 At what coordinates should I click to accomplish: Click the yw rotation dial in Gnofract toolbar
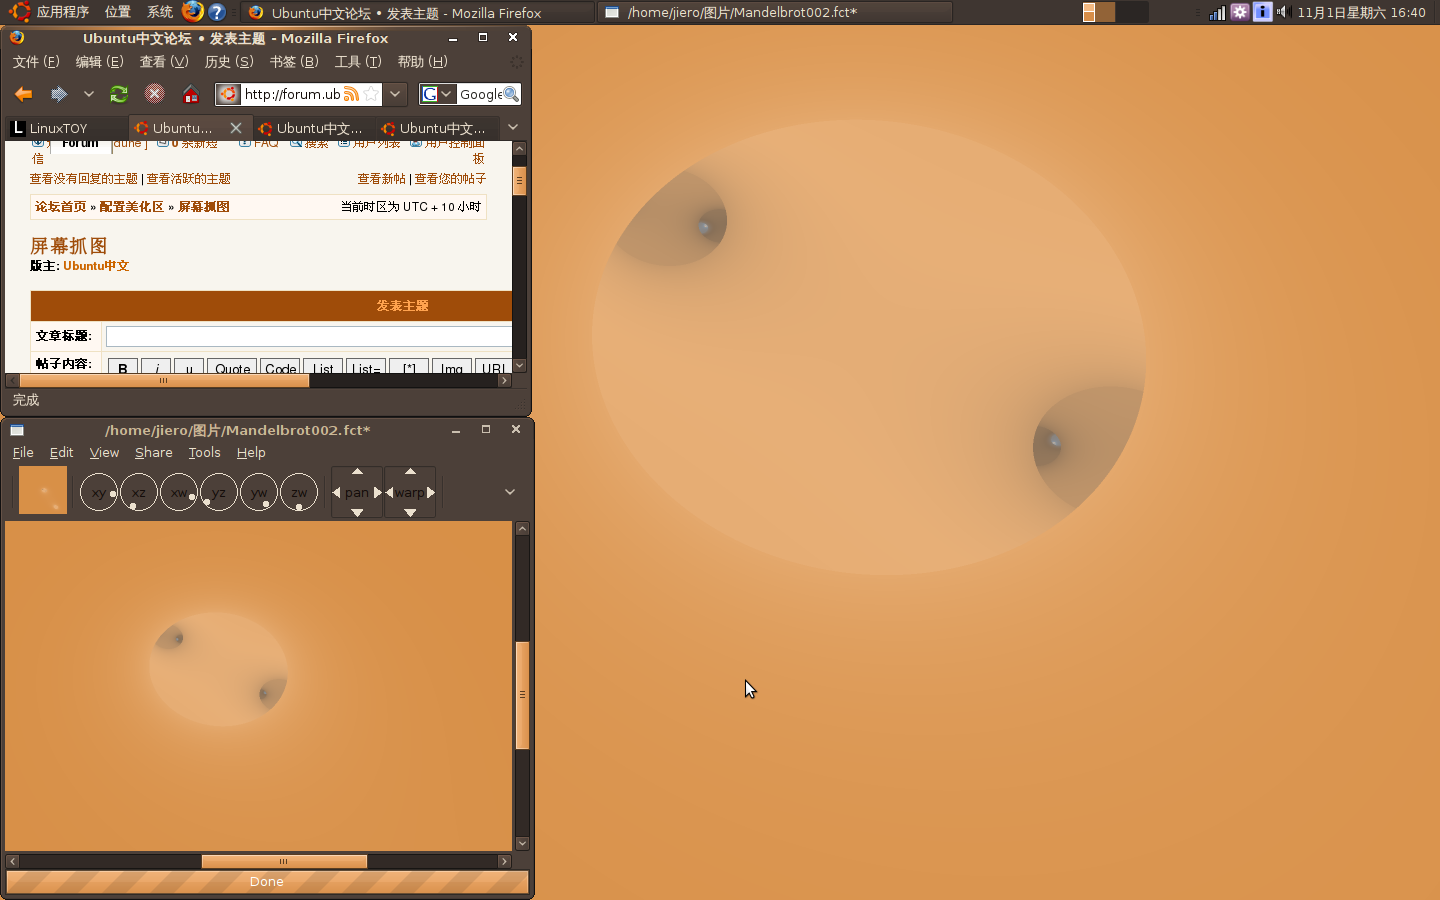point(259,492)
